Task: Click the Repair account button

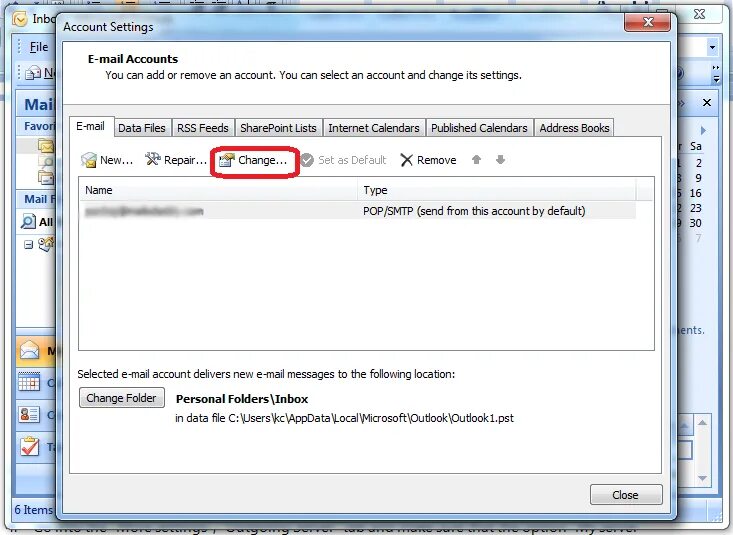Action: pos(175,160)
